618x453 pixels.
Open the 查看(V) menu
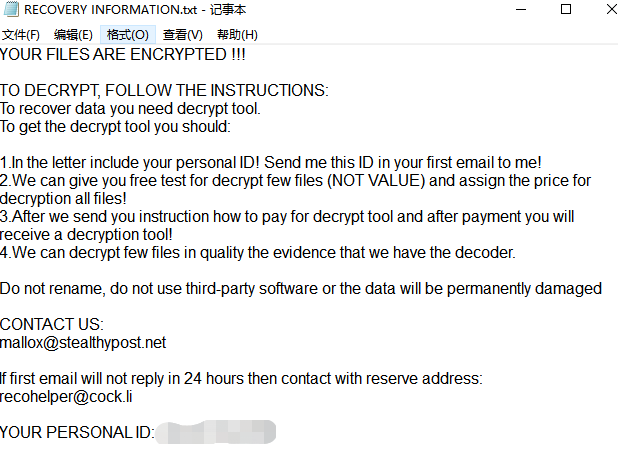[x=182, y=35]
